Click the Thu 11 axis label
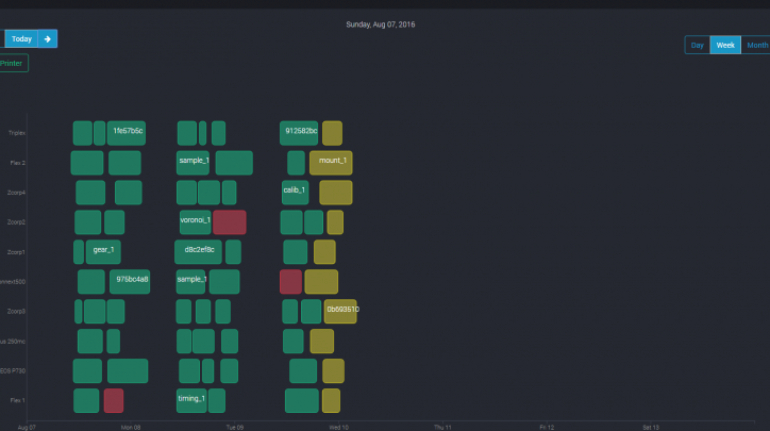The height and width of the screenshot is (431, 770). tap(442, 428)
